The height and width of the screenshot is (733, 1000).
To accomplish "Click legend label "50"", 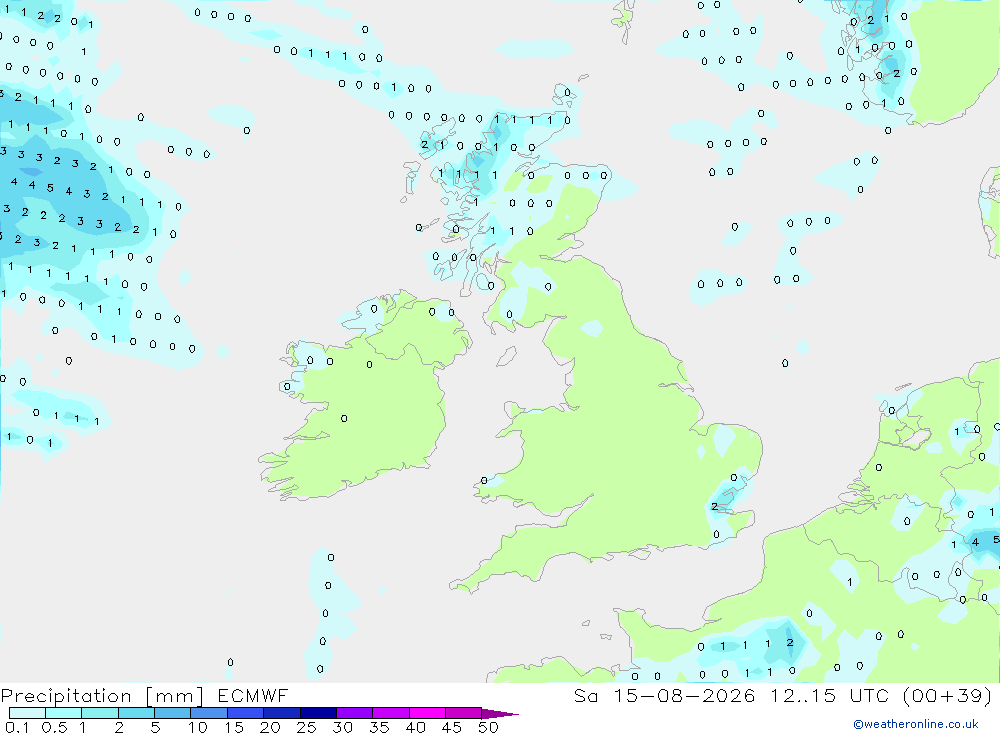I will pos(488,727).
